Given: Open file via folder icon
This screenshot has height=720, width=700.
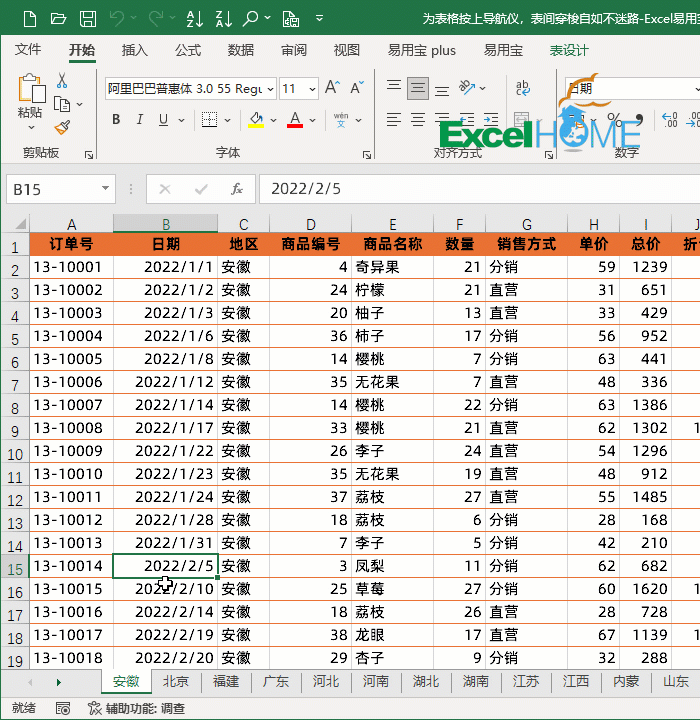Looking at the screenshot, I should 58,19.
